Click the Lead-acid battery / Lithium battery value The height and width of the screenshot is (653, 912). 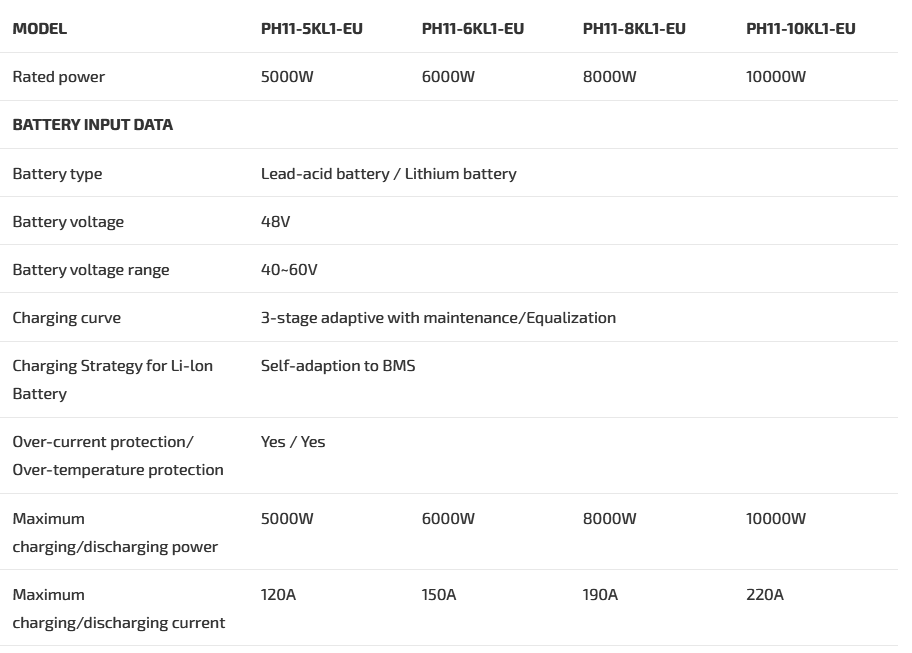click(388, 174)
